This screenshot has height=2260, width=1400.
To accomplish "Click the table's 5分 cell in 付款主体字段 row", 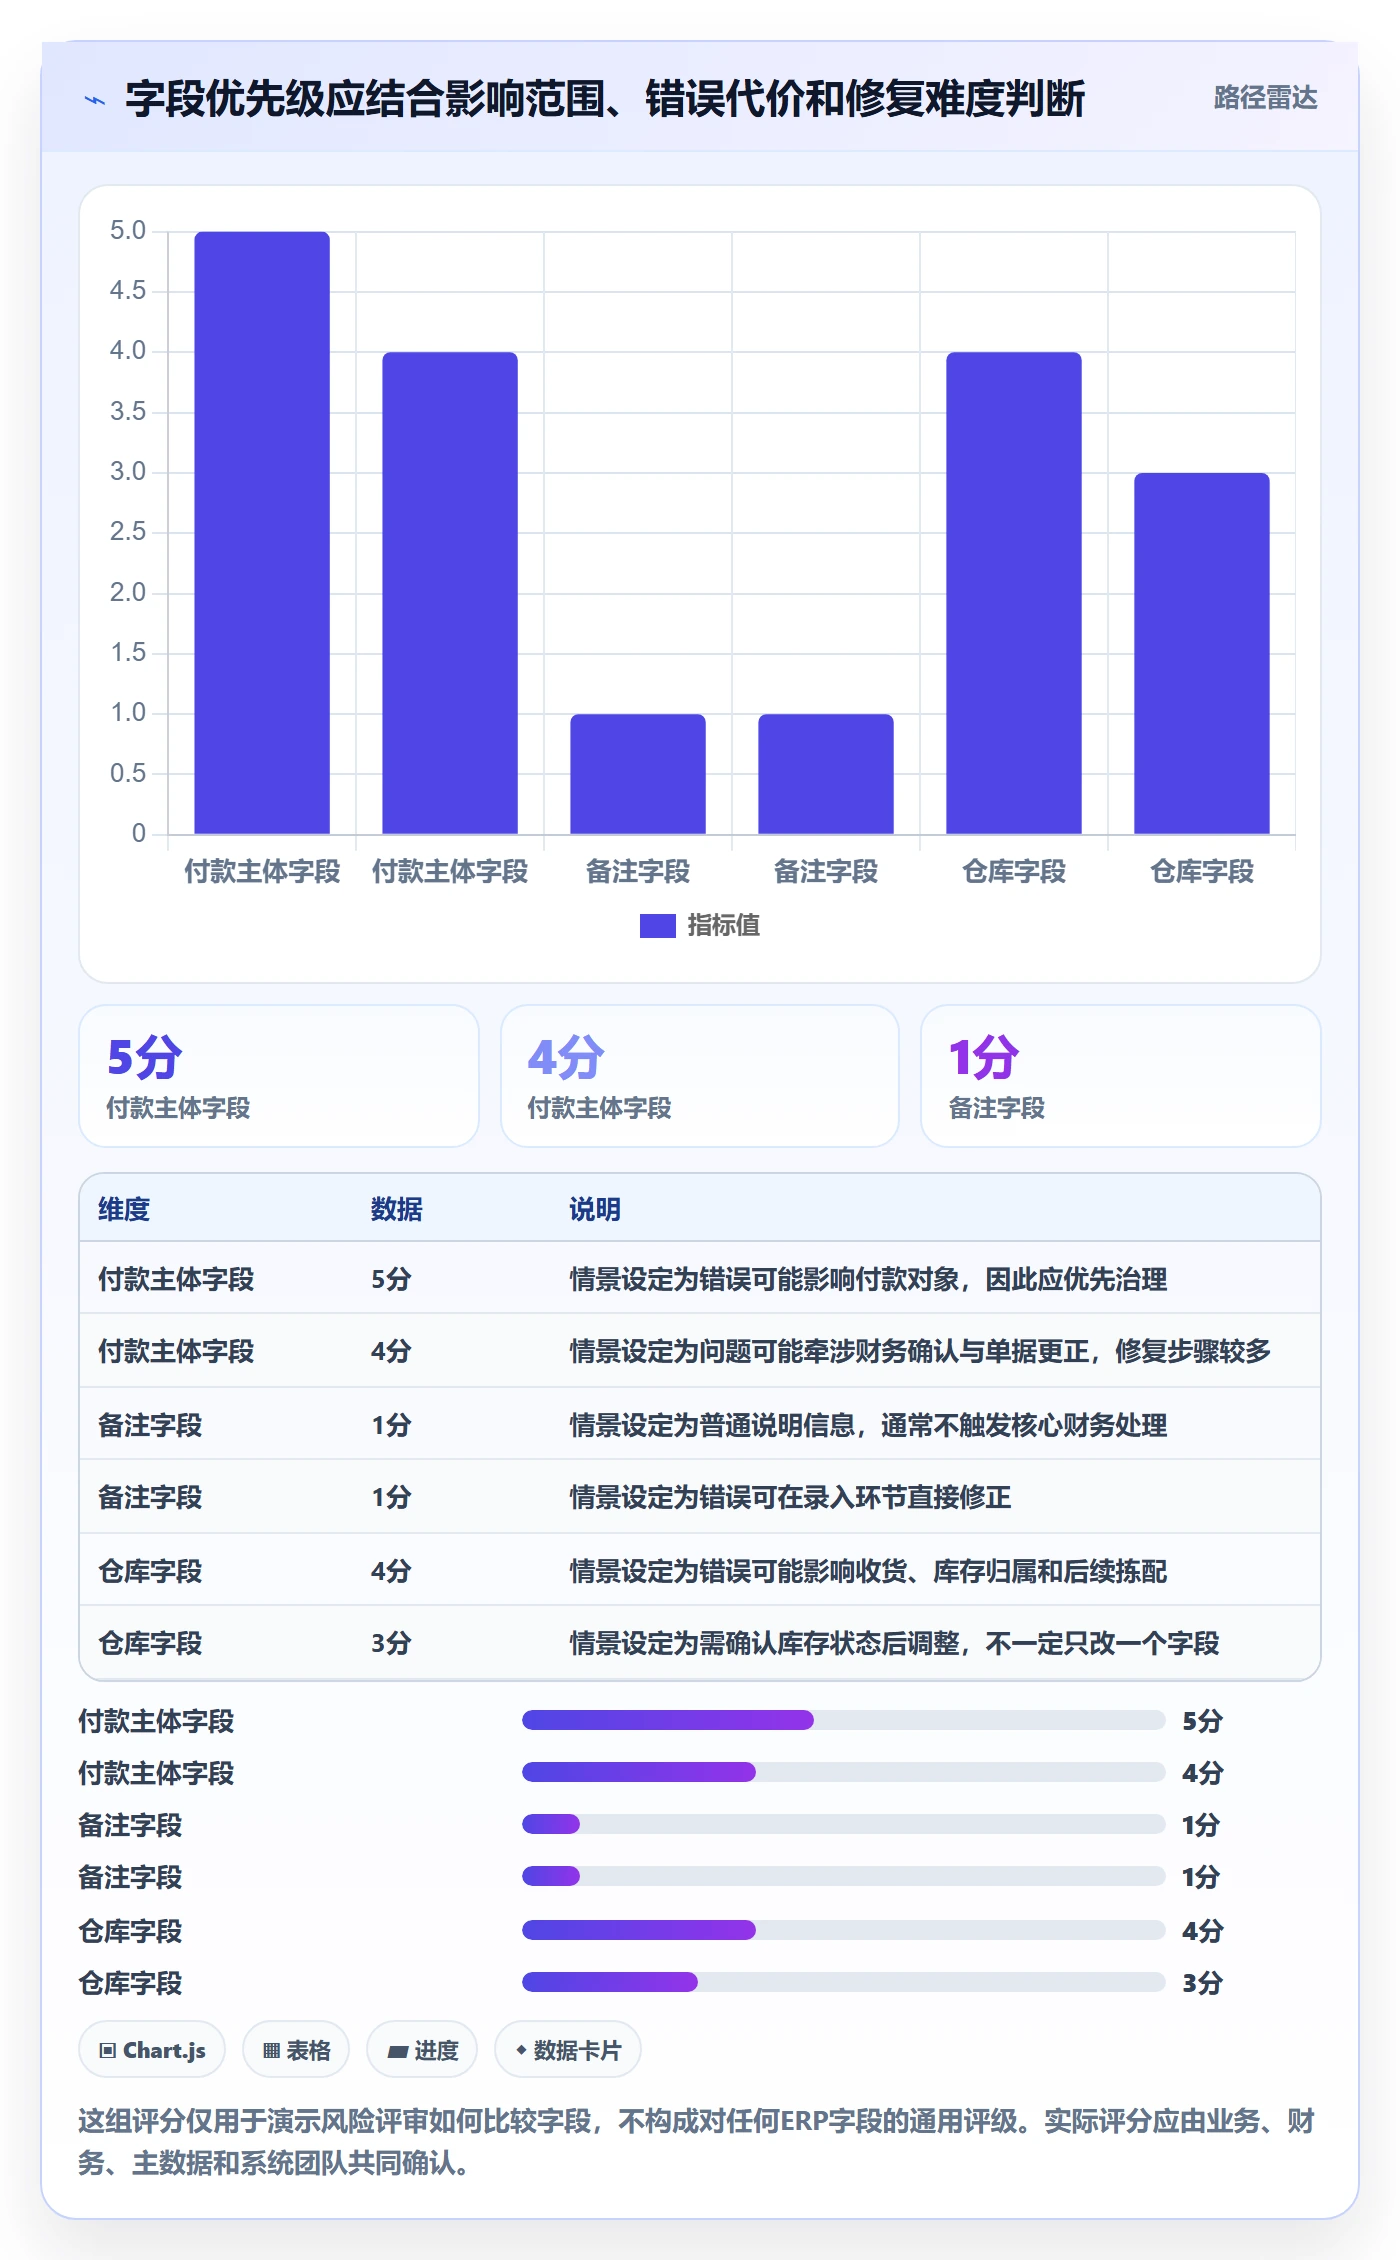I will tap(391, 1279).
